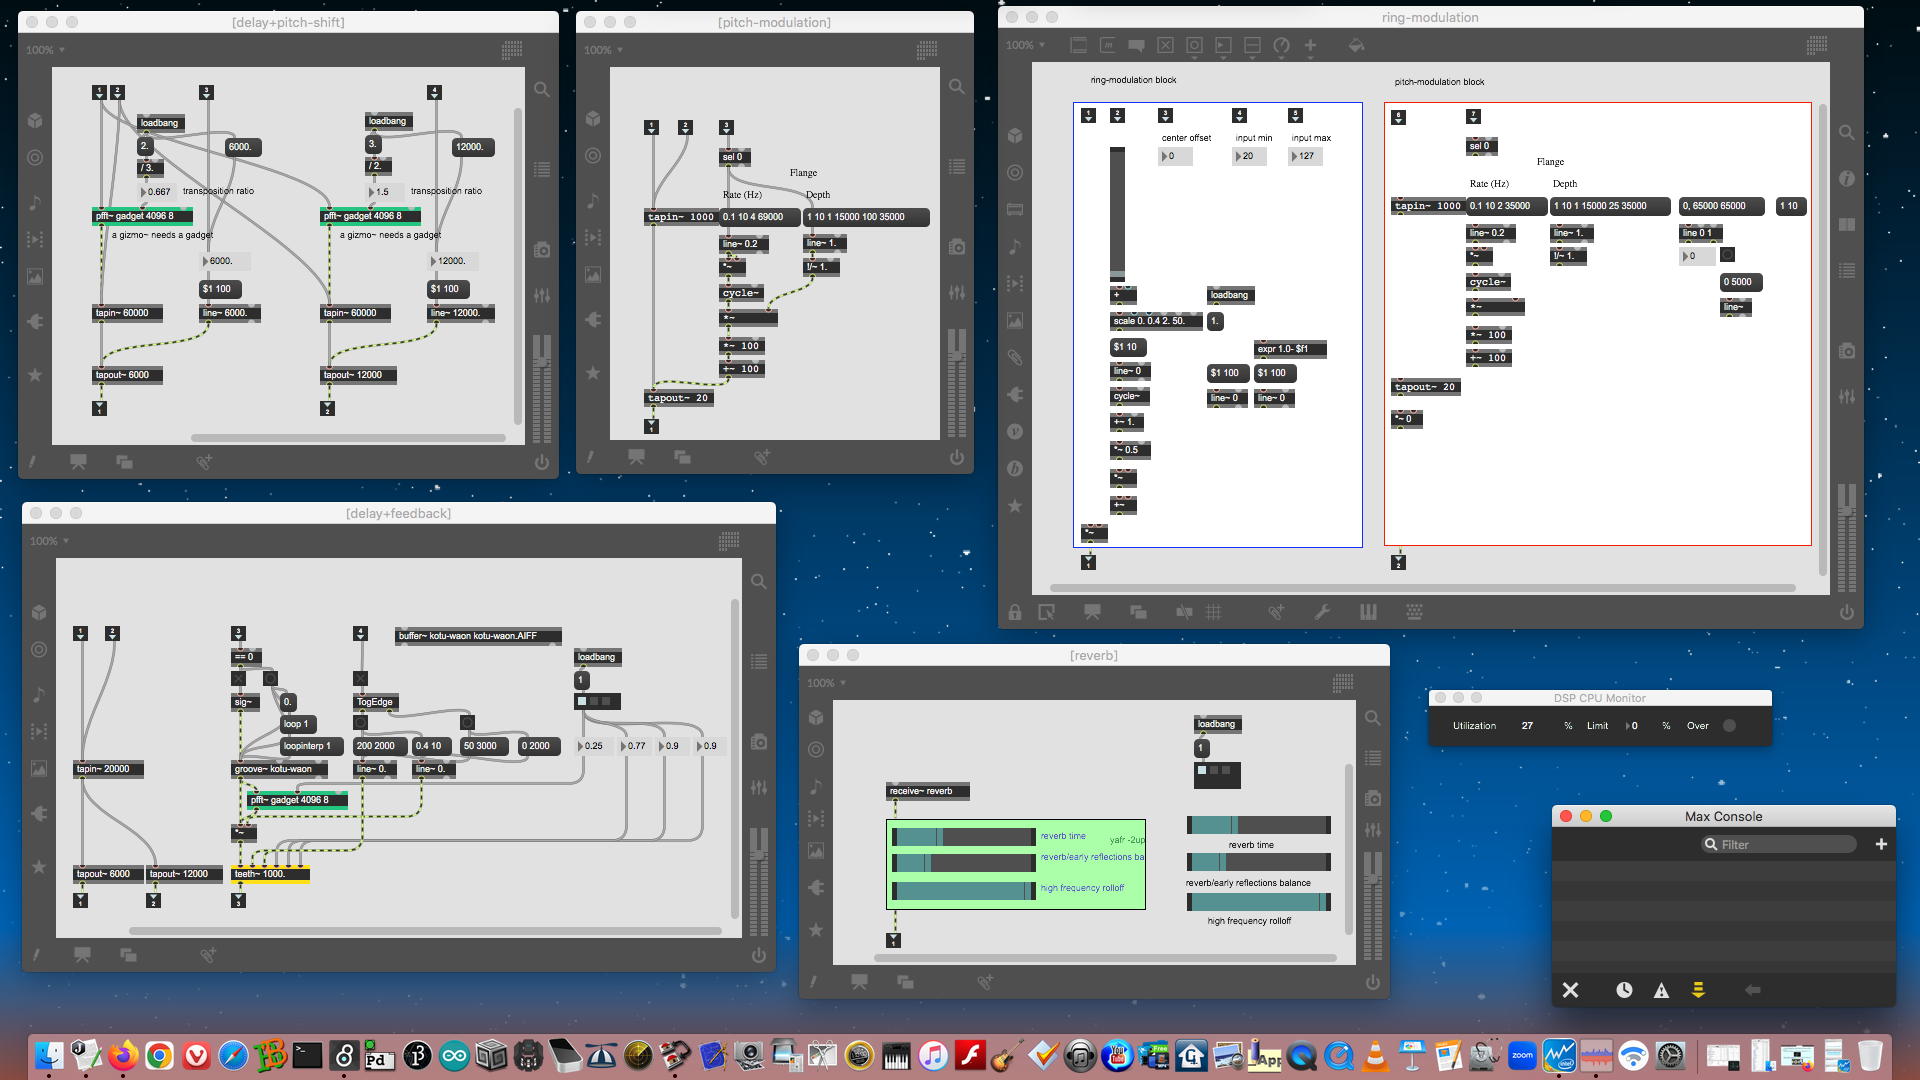Expand the add-object plus menu in top toolbar
This screenshot has height=1080, width=1920.
(x=1310, y=45)
